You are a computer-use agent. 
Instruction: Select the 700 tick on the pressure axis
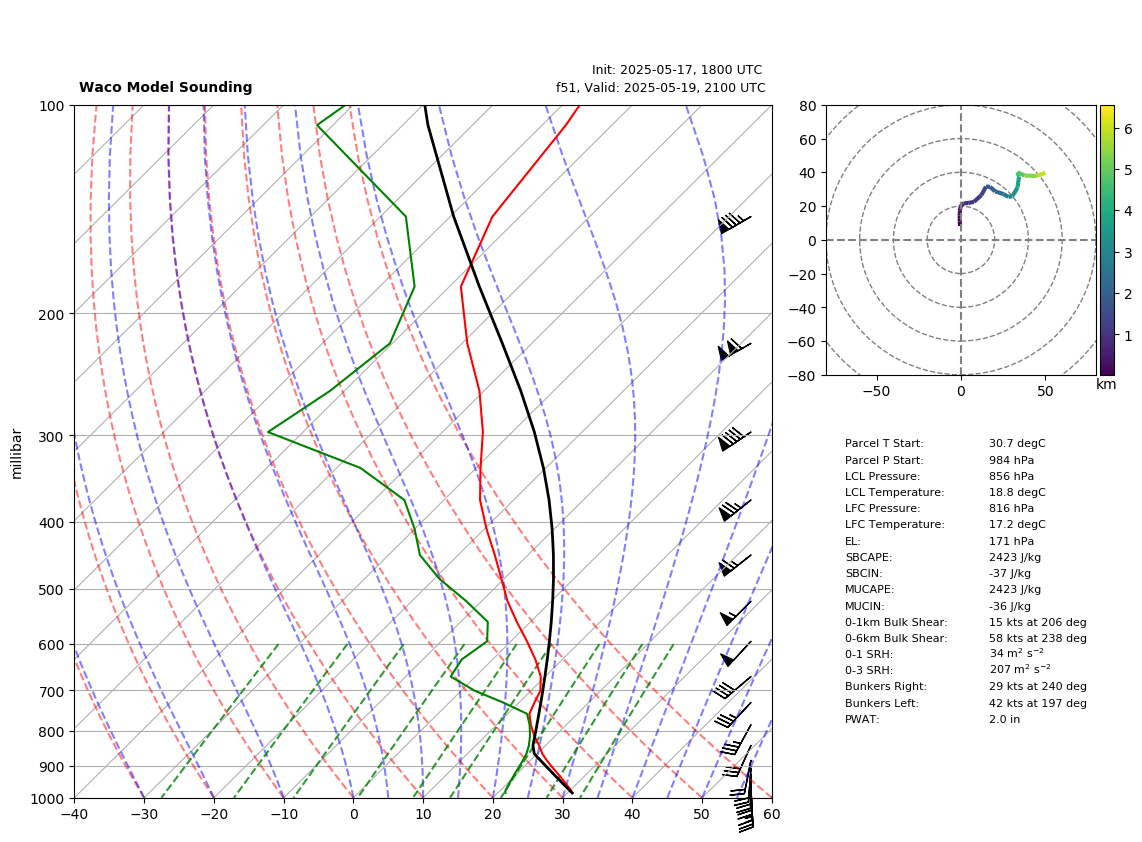pos(51,691)
